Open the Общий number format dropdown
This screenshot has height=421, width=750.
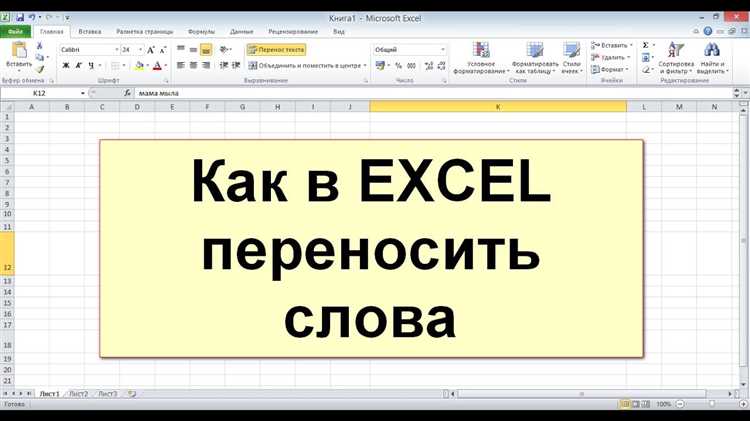point(442,50)
